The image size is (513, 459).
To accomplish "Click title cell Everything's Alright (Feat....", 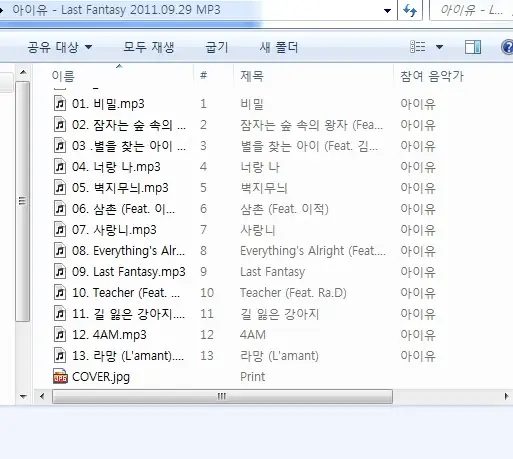I will pos(313,251).
